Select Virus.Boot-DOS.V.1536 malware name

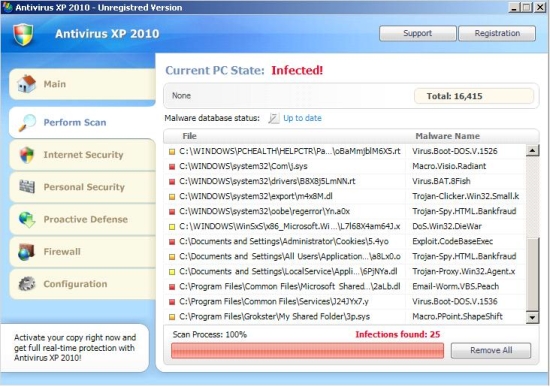455,301
